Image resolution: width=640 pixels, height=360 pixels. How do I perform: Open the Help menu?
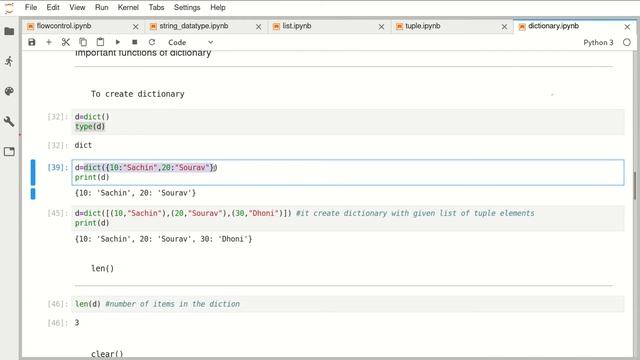click(x=218, y=7)
